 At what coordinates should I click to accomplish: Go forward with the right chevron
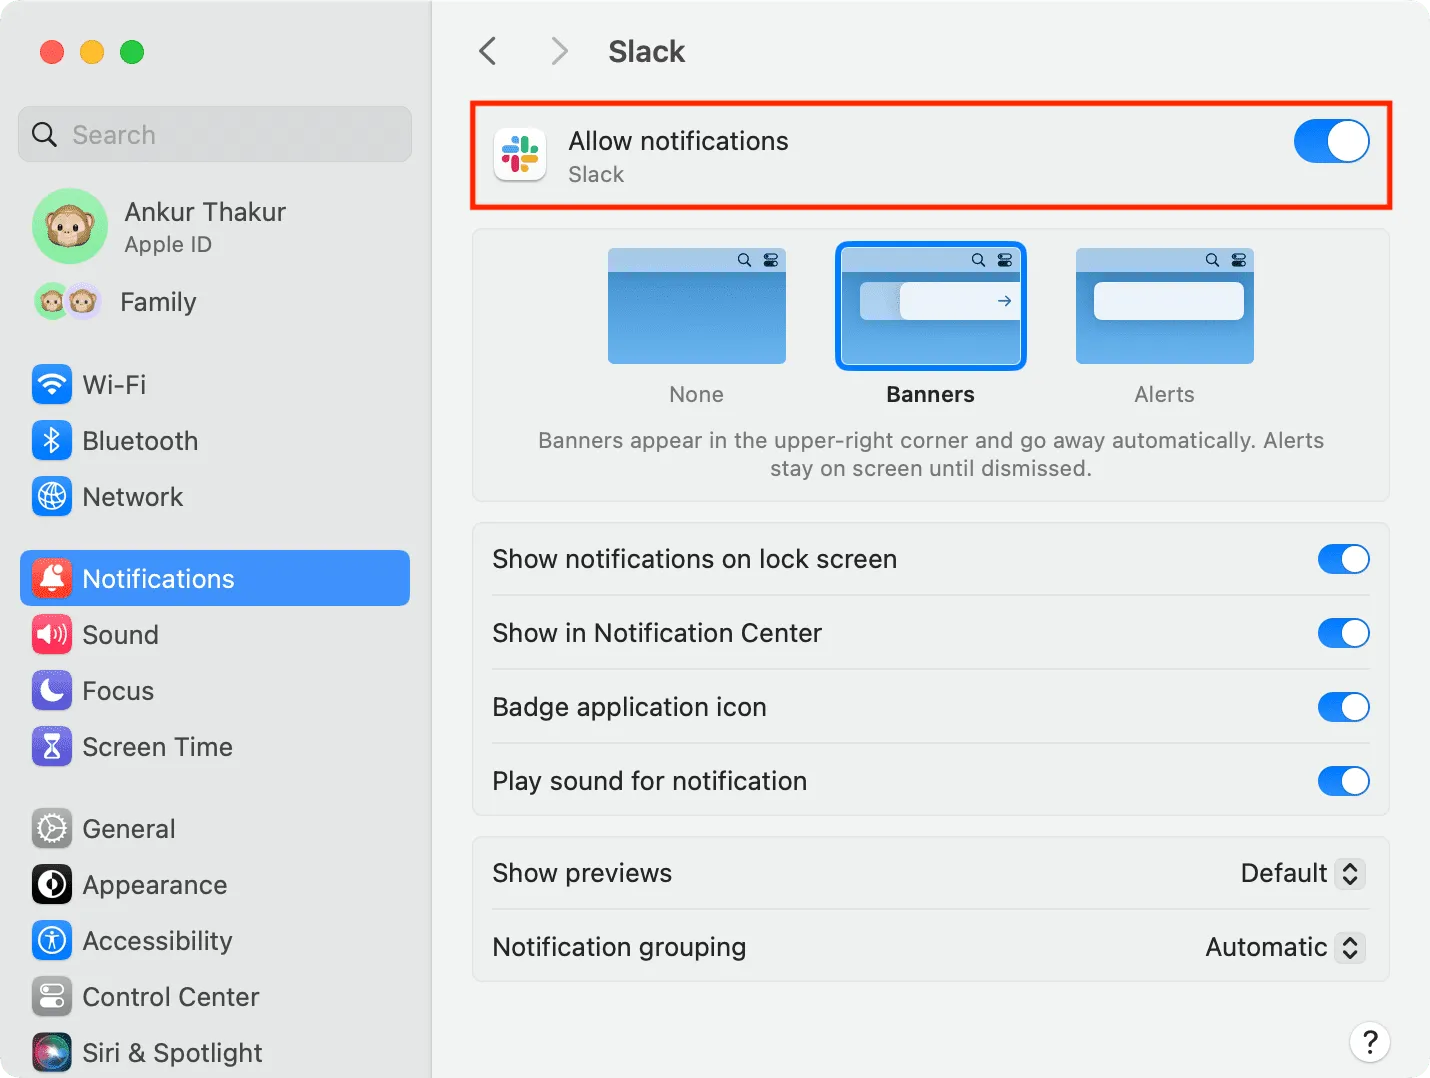coord(559,51)
